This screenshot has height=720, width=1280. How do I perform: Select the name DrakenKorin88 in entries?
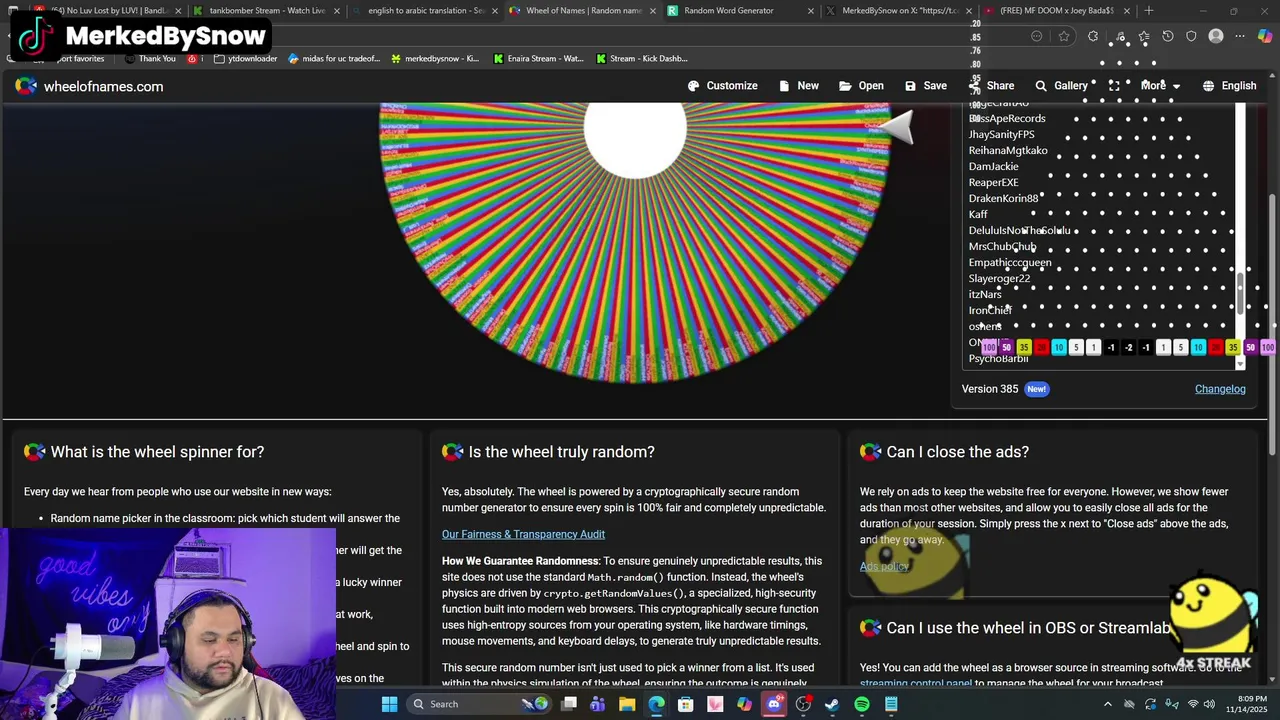pos(1003,198)
